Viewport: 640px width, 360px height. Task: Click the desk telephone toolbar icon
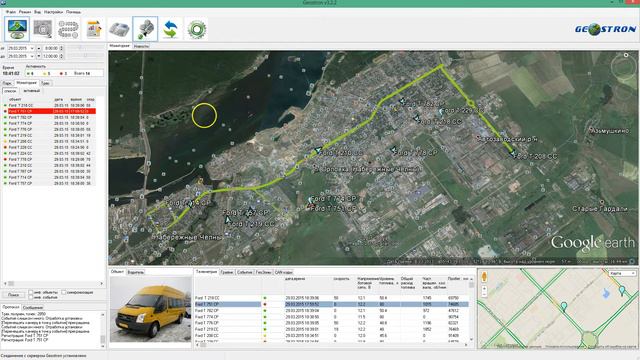[x=120, y=29]
